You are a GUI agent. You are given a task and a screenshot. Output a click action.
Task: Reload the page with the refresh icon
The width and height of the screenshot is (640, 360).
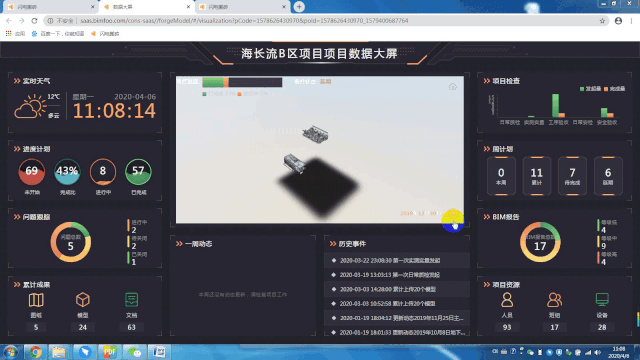click(x=34, y=20)
